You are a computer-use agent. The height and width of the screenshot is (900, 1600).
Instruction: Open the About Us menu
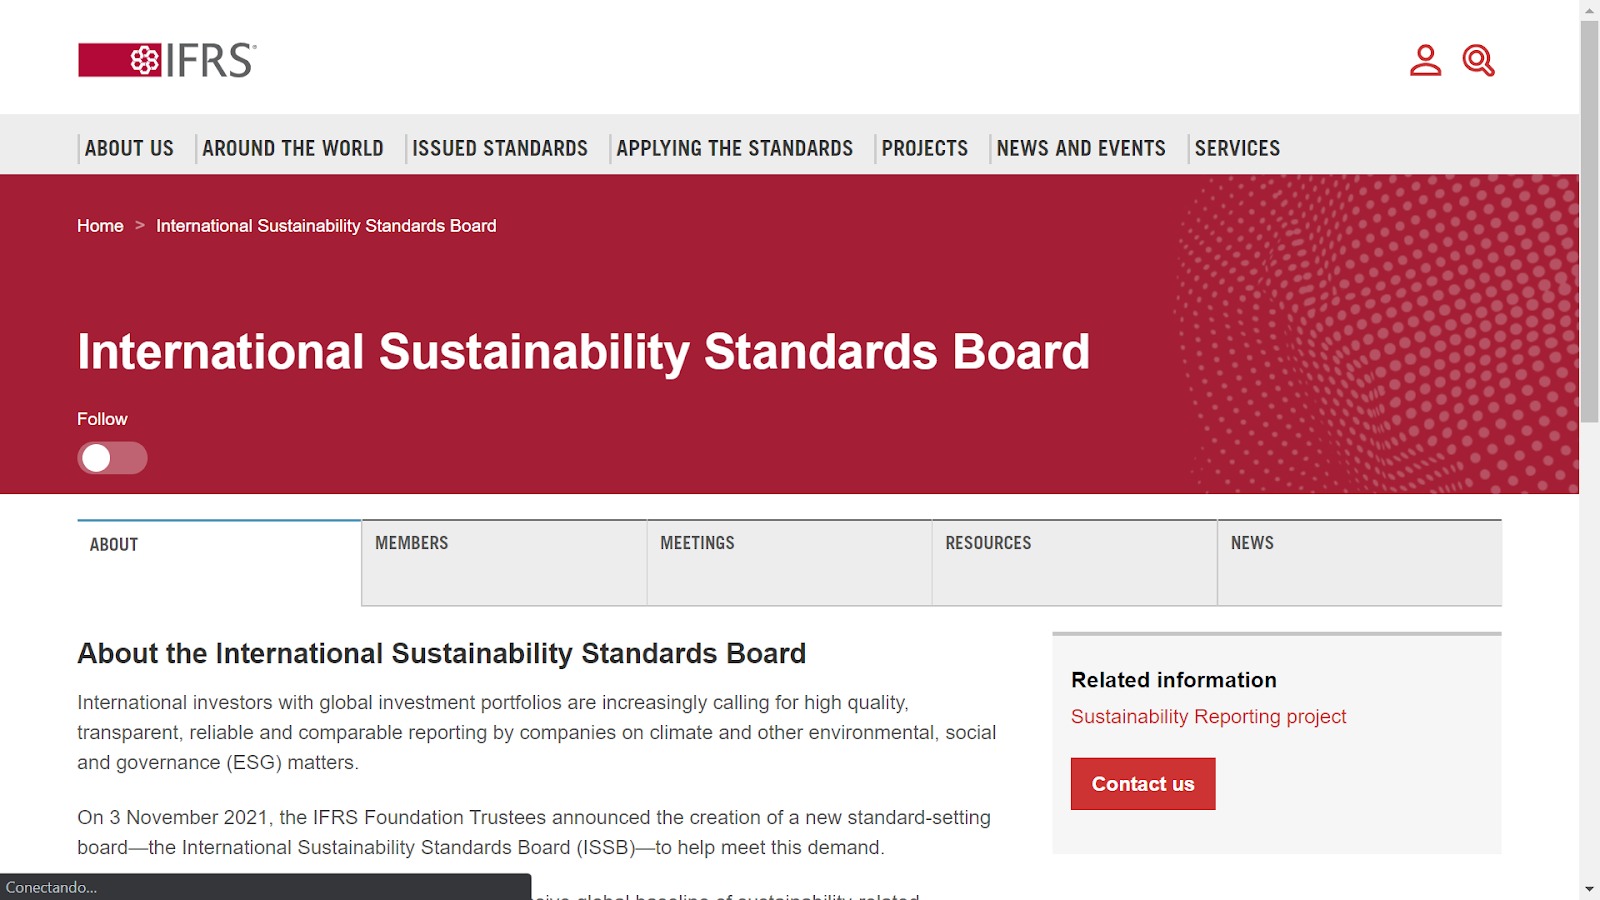pyautogui.click(x=129, y=148)
